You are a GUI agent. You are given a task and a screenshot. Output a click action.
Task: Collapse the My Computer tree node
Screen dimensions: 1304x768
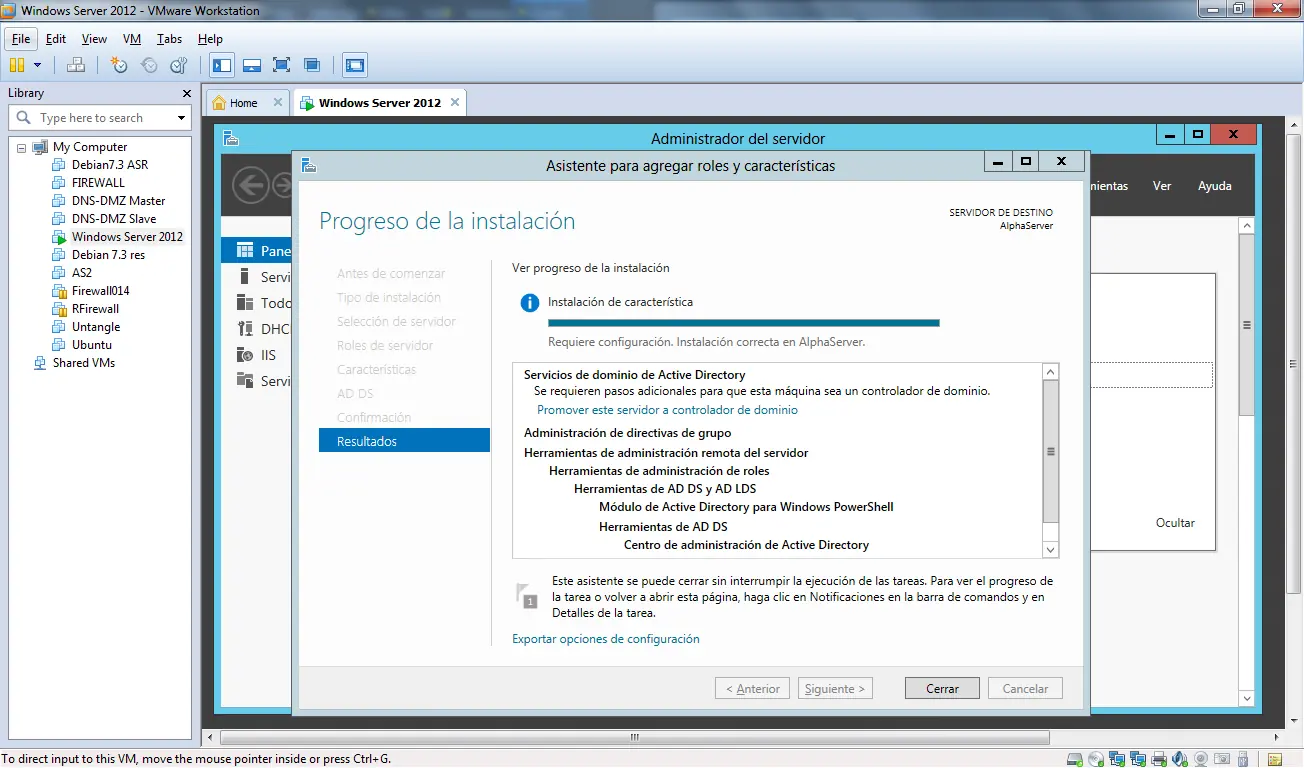pyautogui.click(x=22, y=147)
